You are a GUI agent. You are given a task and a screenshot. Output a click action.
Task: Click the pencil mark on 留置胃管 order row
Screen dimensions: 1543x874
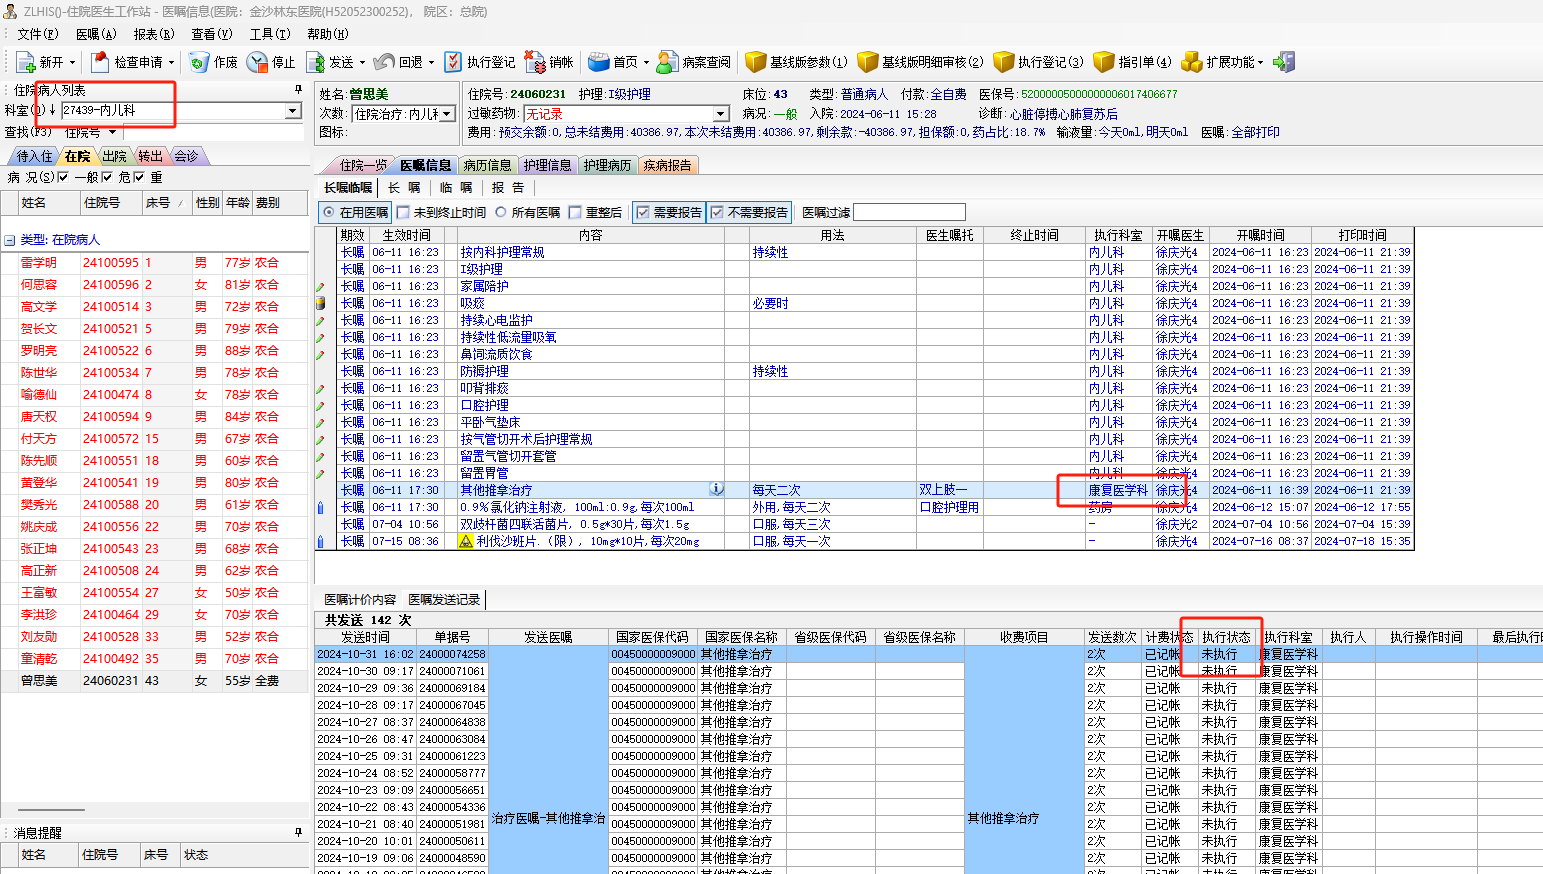(x=321, y=473)
